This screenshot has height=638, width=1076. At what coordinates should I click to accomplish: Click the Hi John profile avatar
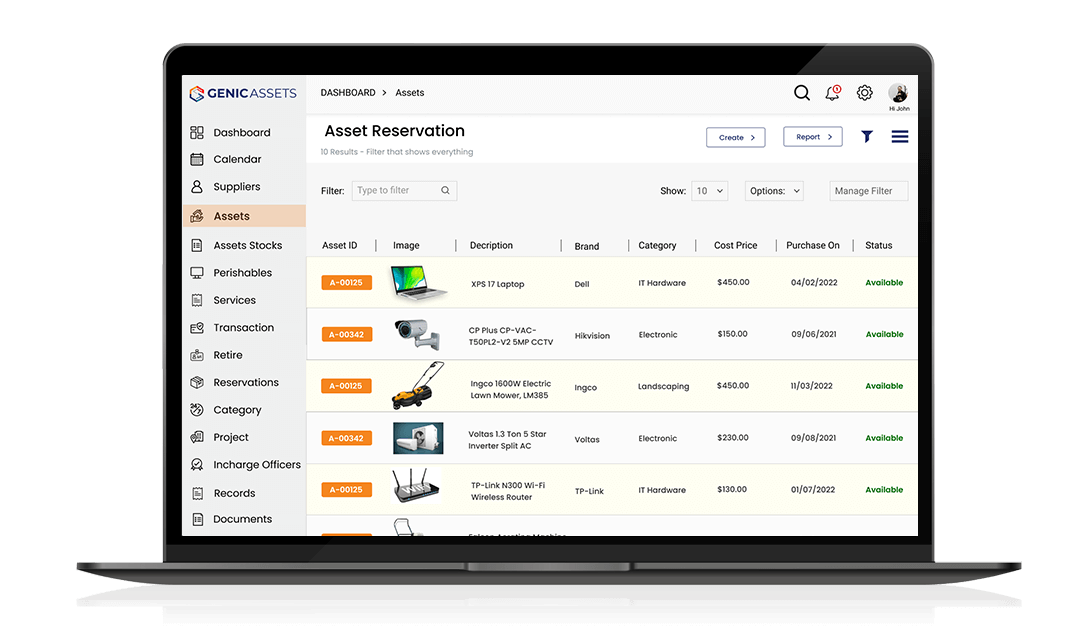click(x=898, y=93)
